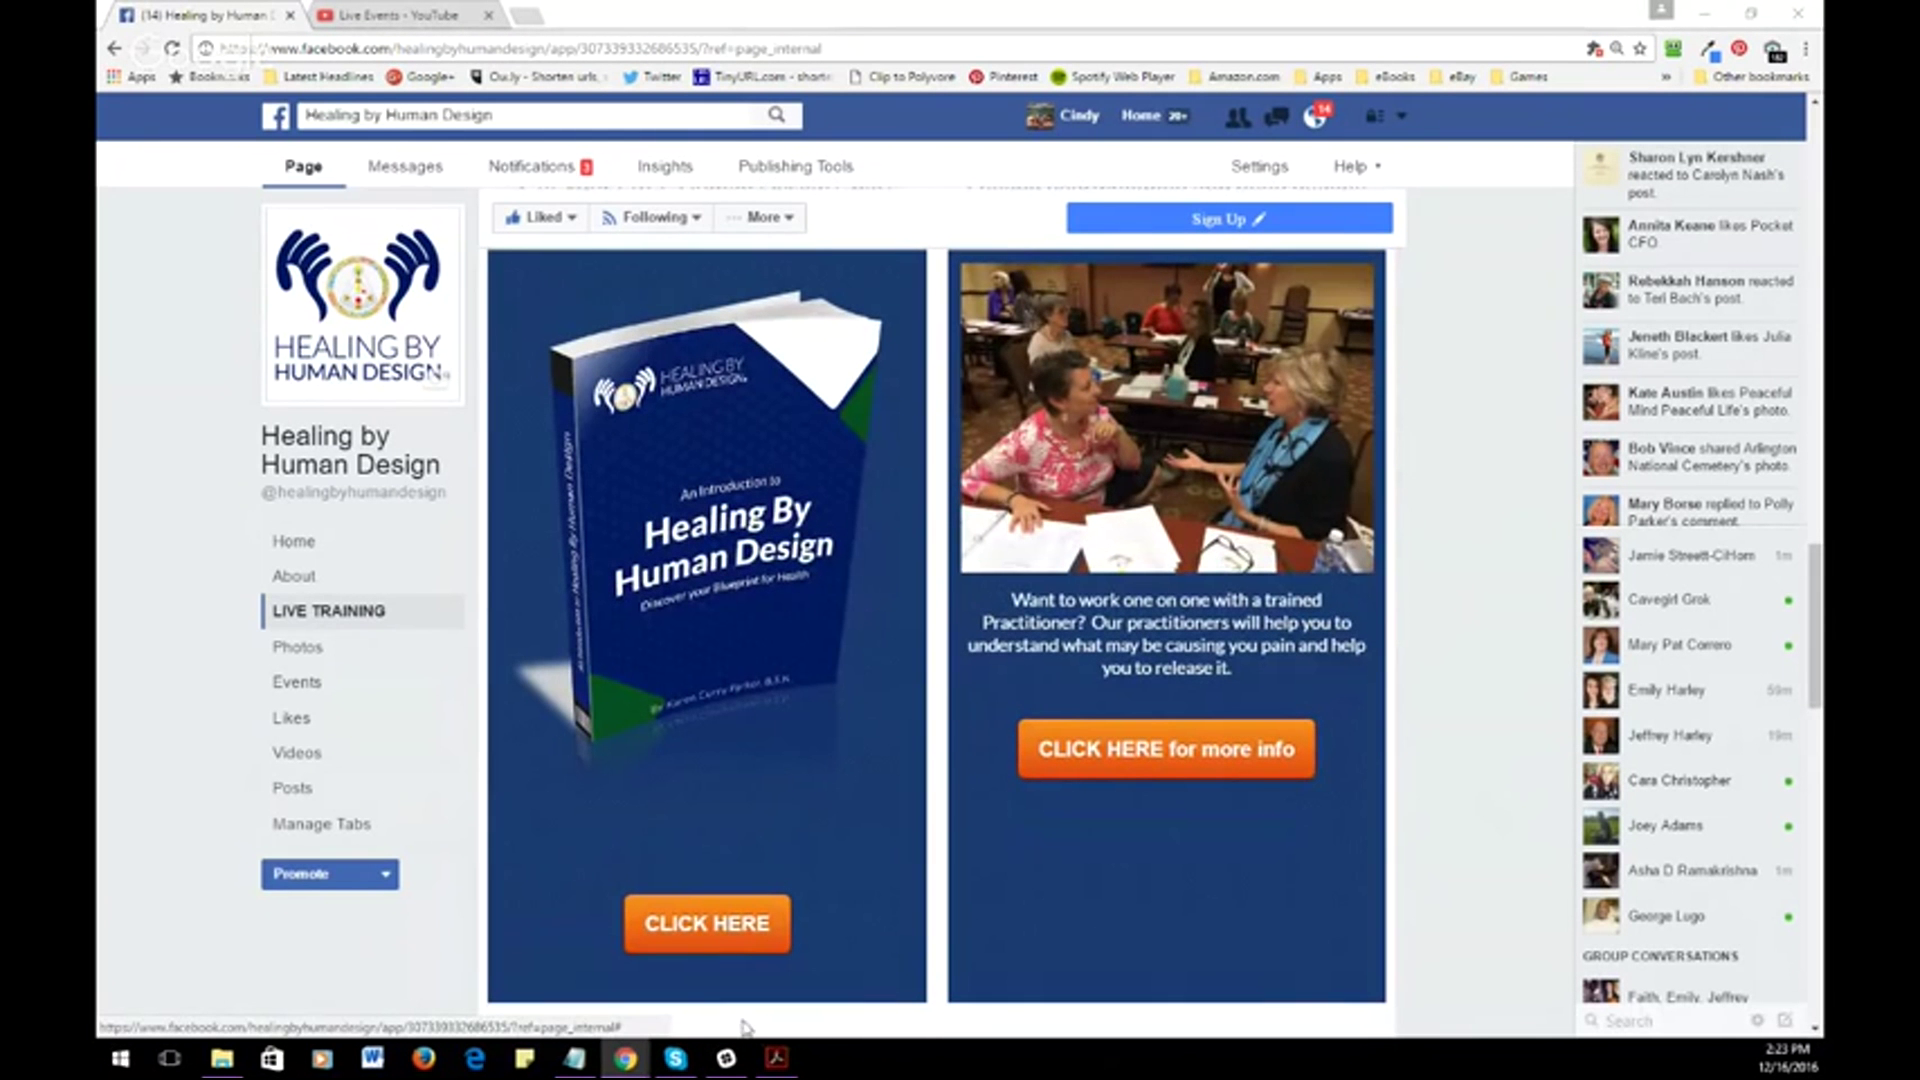Open Events in the page sidebar
Screen dimensions: 1920x1080
pyautogui.click(x=297, y=682)
